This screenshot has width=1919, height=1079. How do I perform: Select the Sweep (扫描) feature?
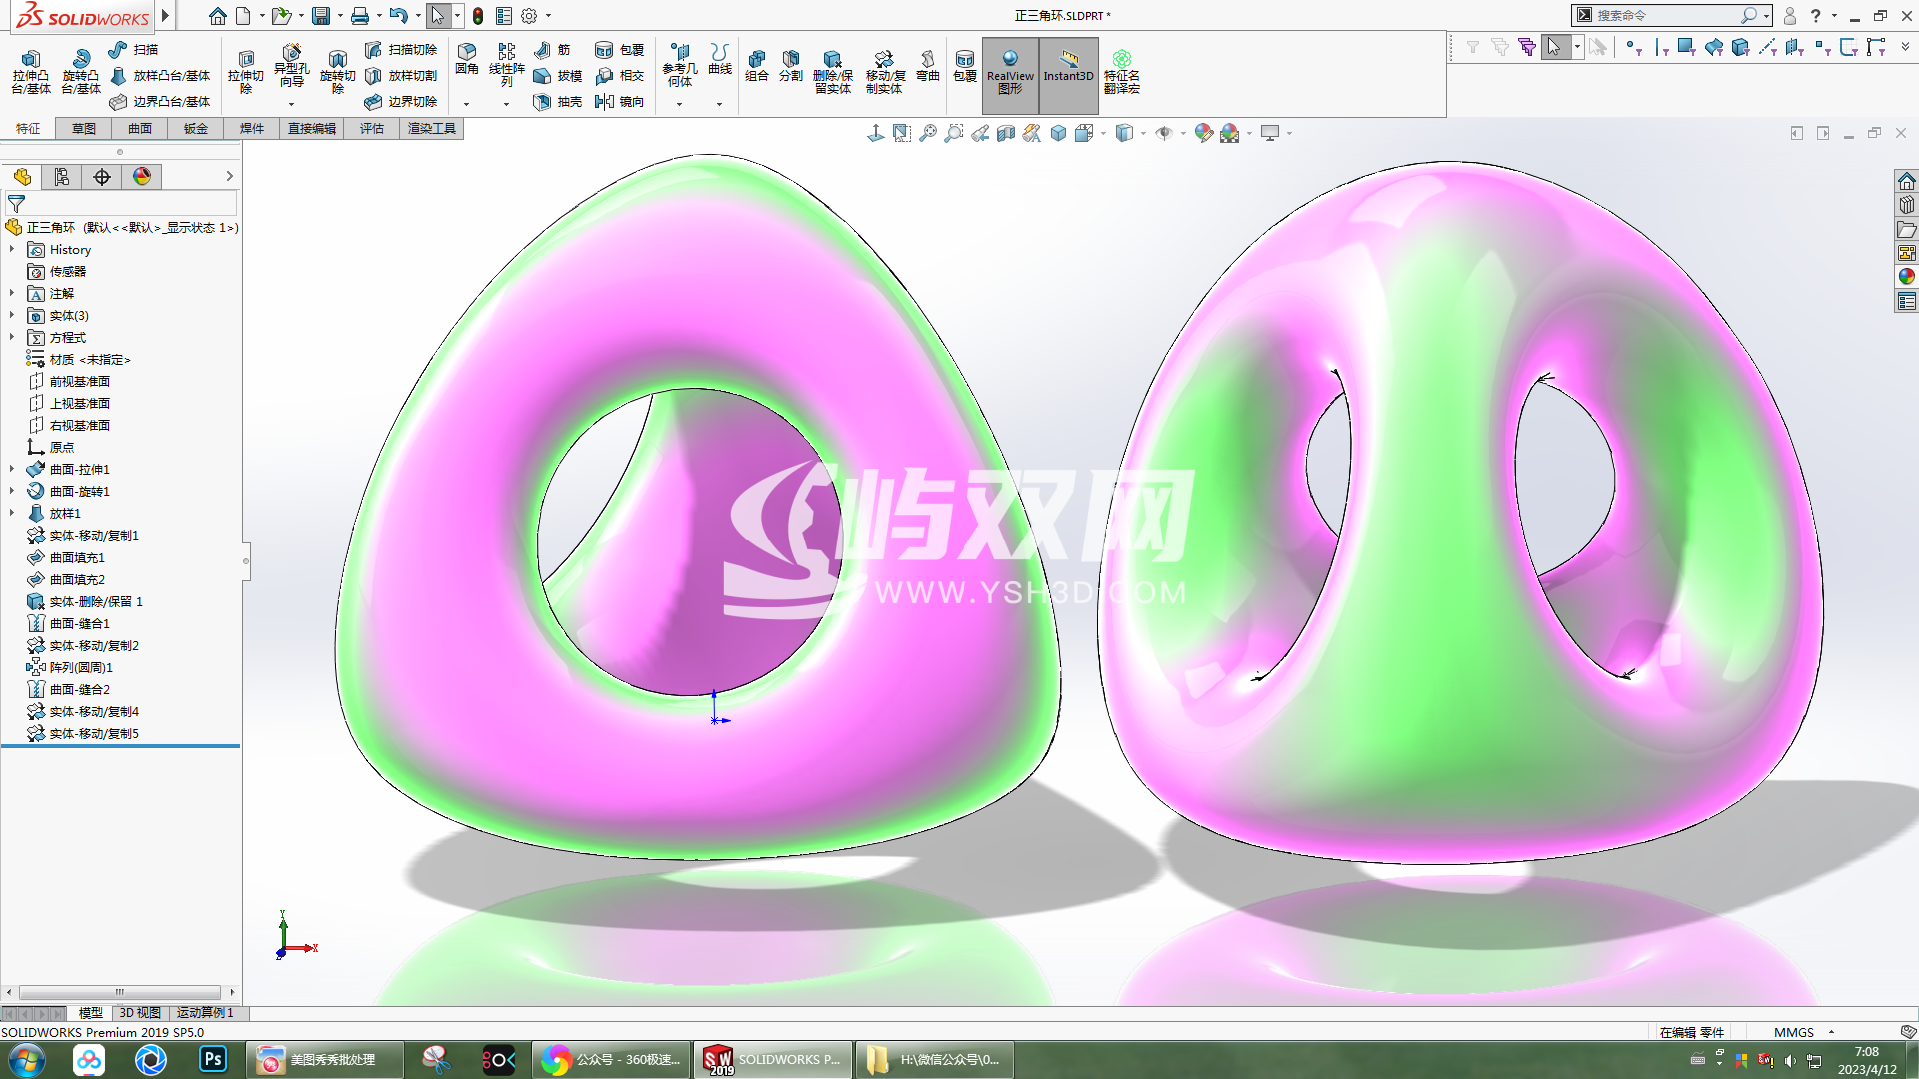coord(133,49)
